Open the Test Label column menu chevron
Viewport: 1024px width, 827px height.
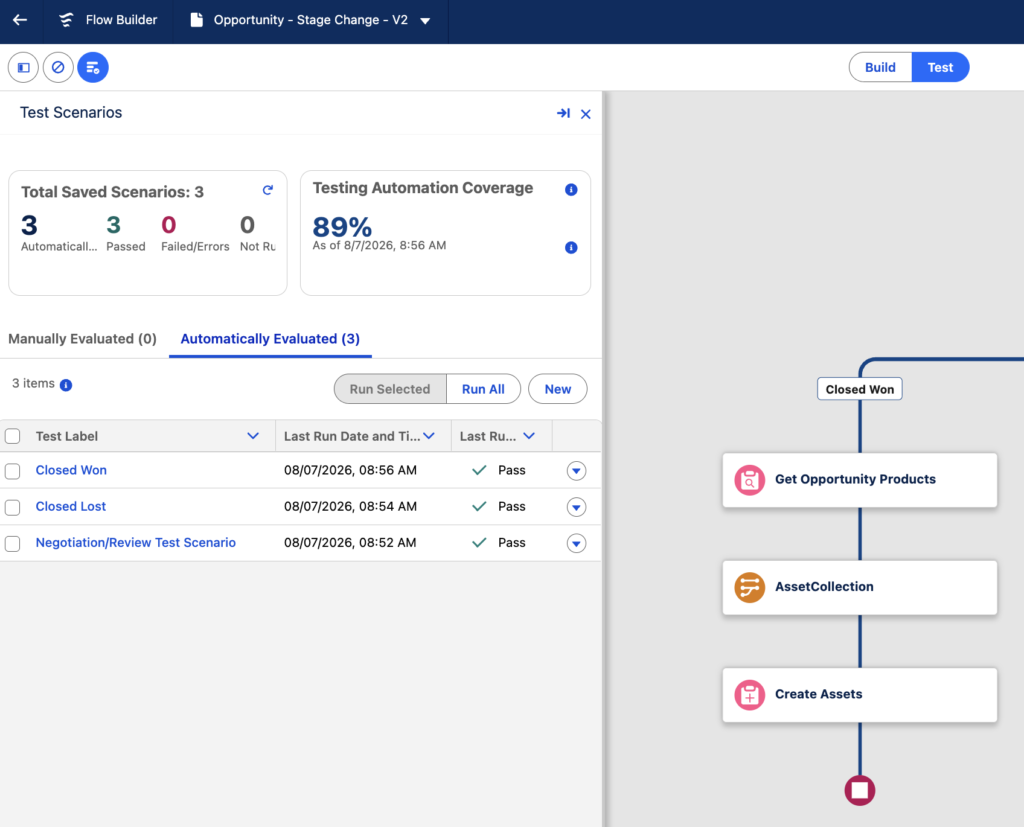tap(253, 436)
